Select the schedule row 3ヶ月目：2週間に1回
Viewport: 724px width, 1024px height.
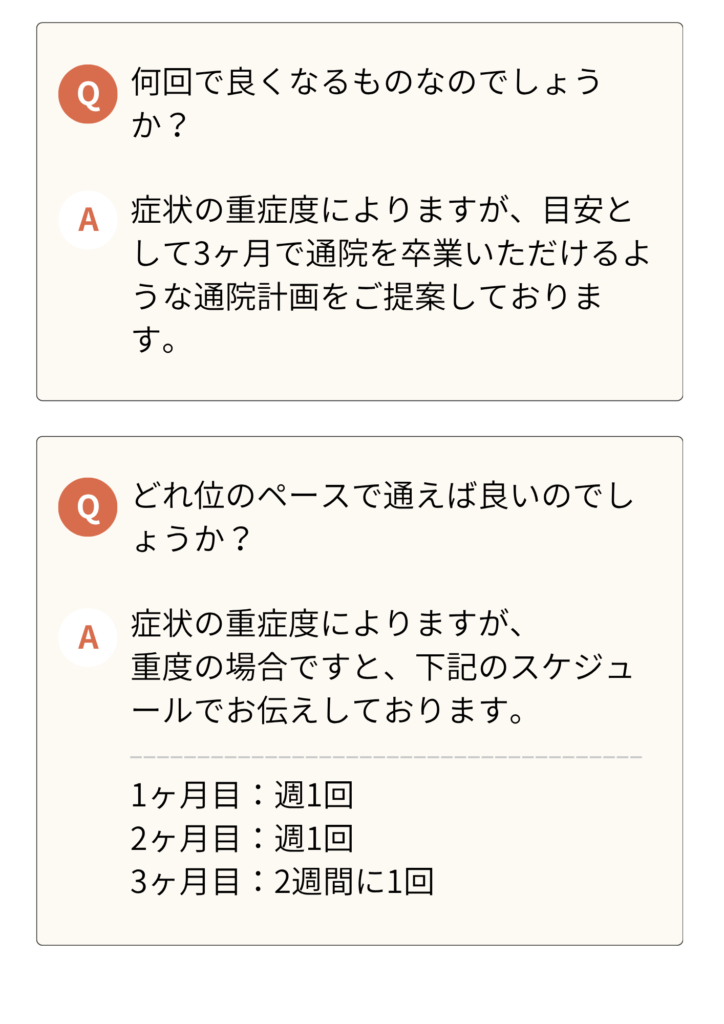click(282, 881)
